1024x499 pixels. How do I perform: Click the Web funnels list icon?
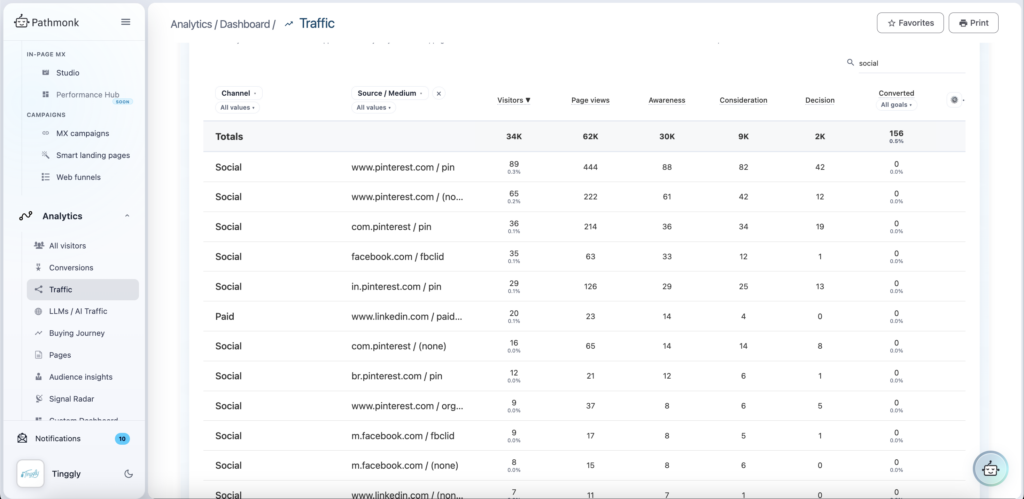coord(46,177)
